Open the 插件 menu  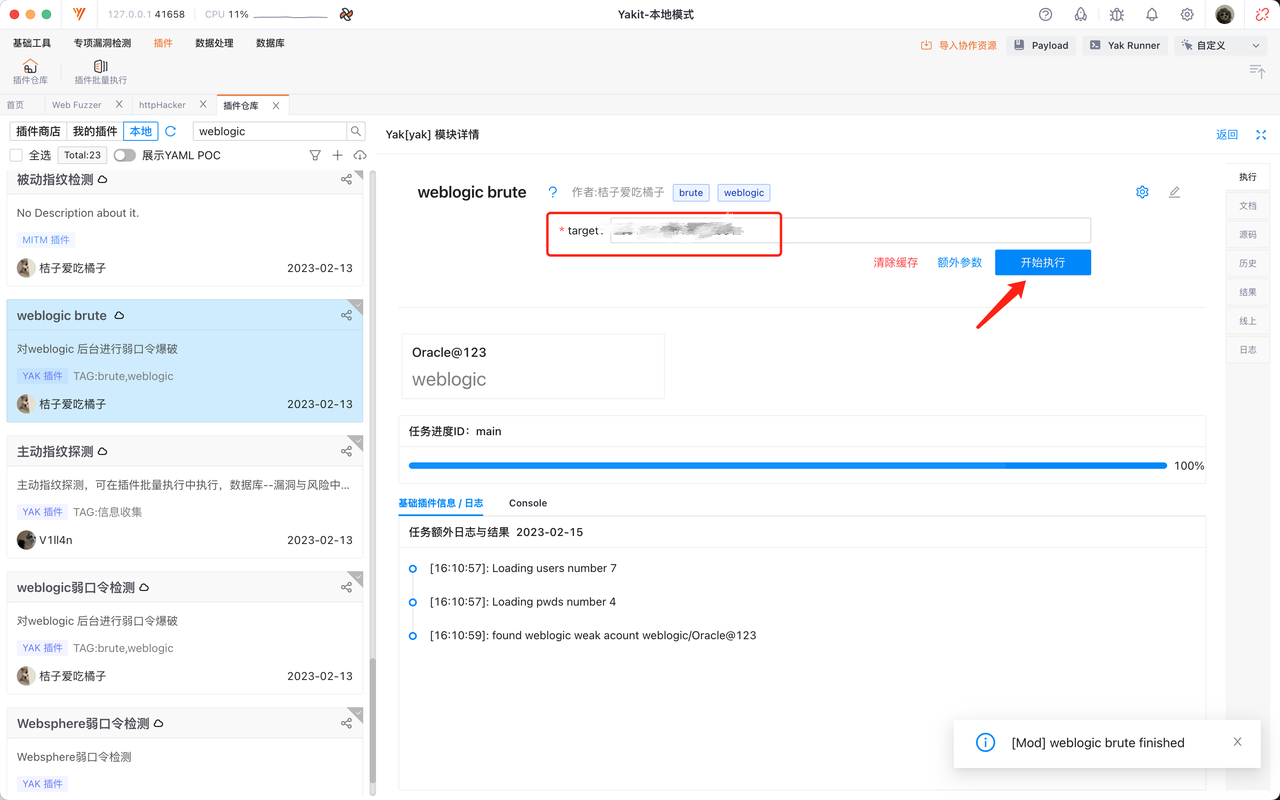click(x=163, y=43)
